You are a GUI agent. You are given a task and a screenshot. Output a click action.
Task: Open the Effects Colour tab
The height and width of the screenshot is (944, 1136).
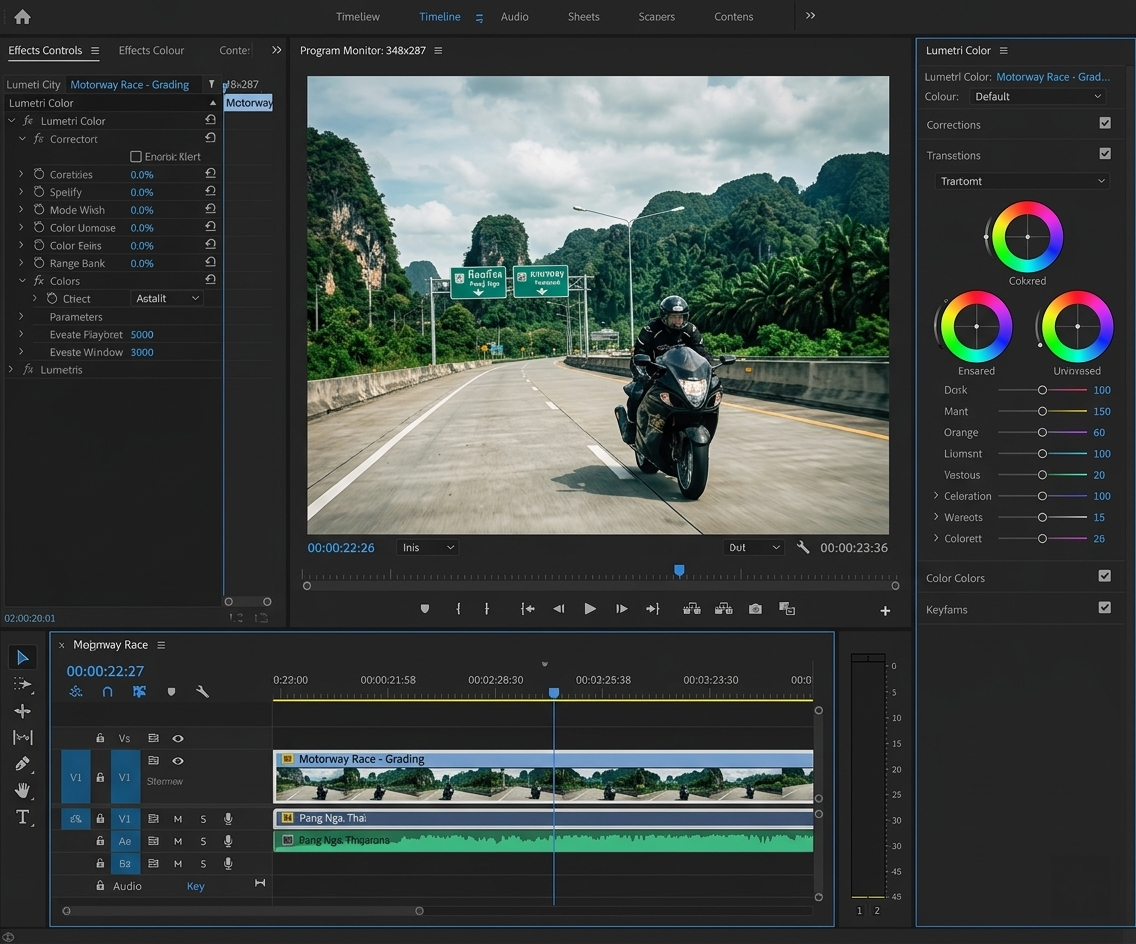(151, 51)
